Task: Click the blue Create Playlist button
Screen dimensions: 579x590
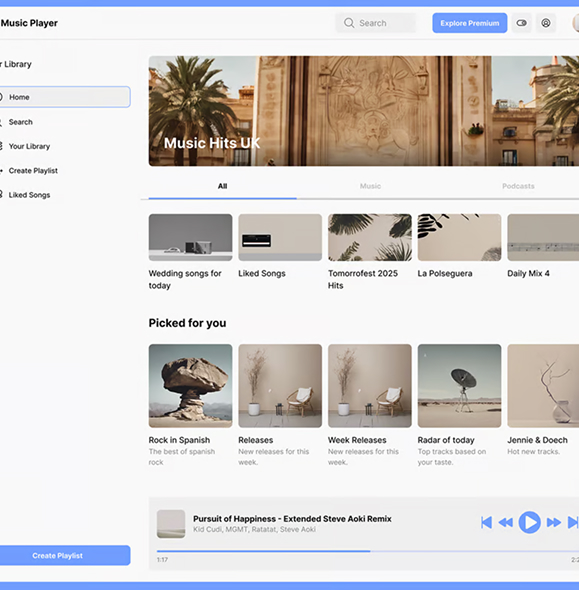Action: 65,555
